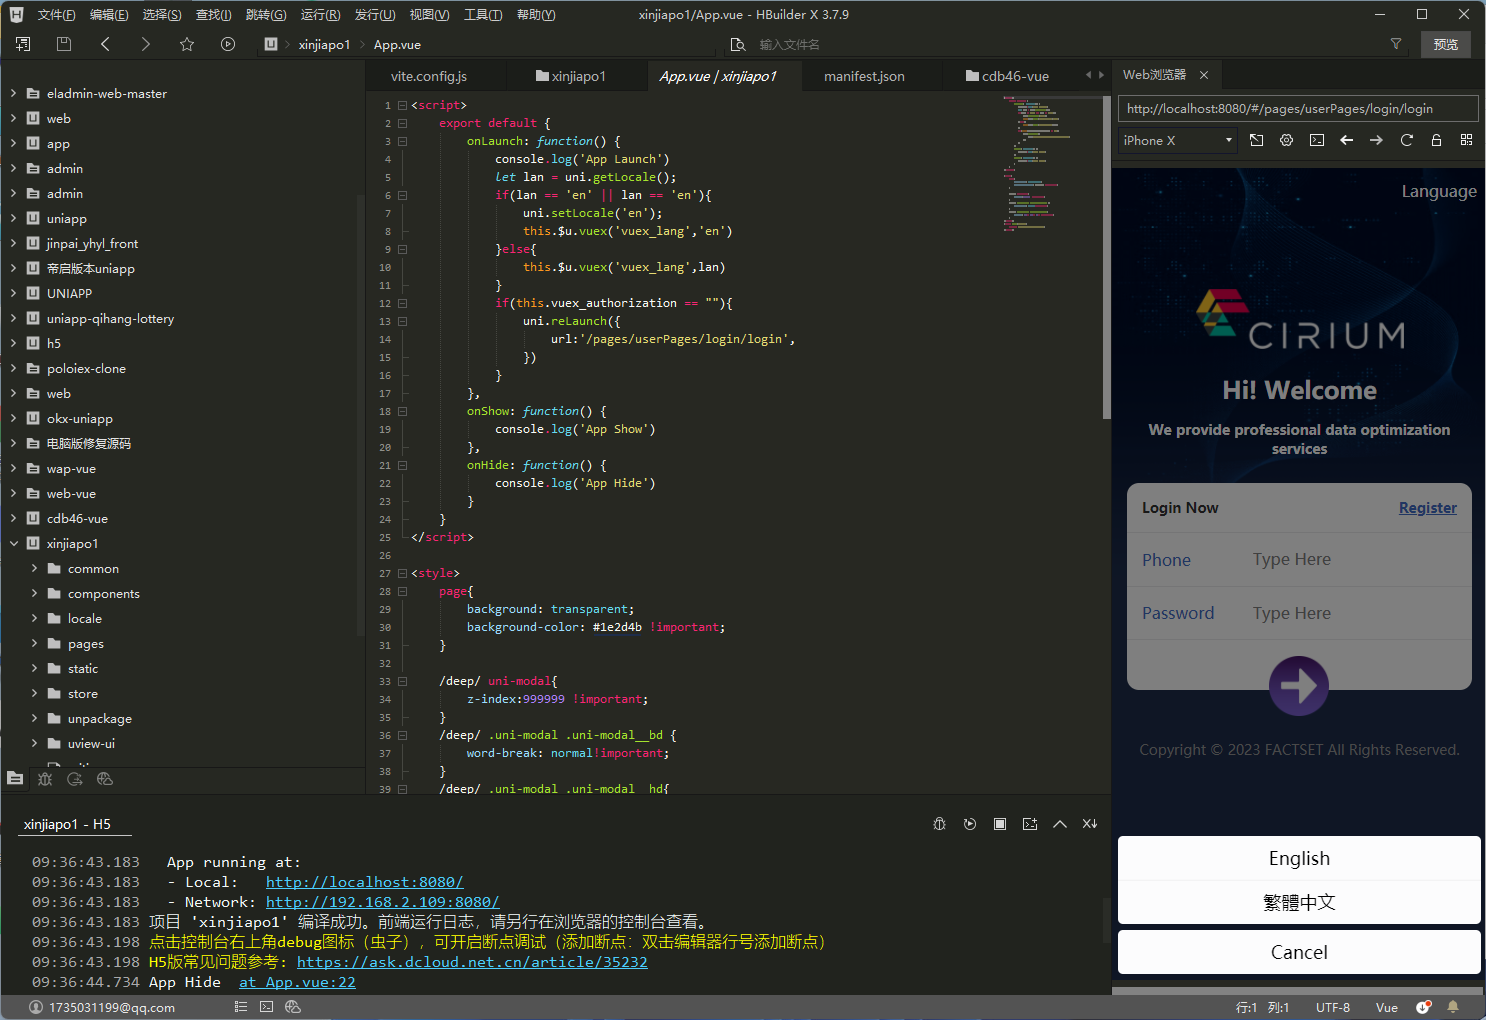1486x1020 pixels.
Task: Click the filter funnel icon near preview
Action: click(x=1396, y=44)
